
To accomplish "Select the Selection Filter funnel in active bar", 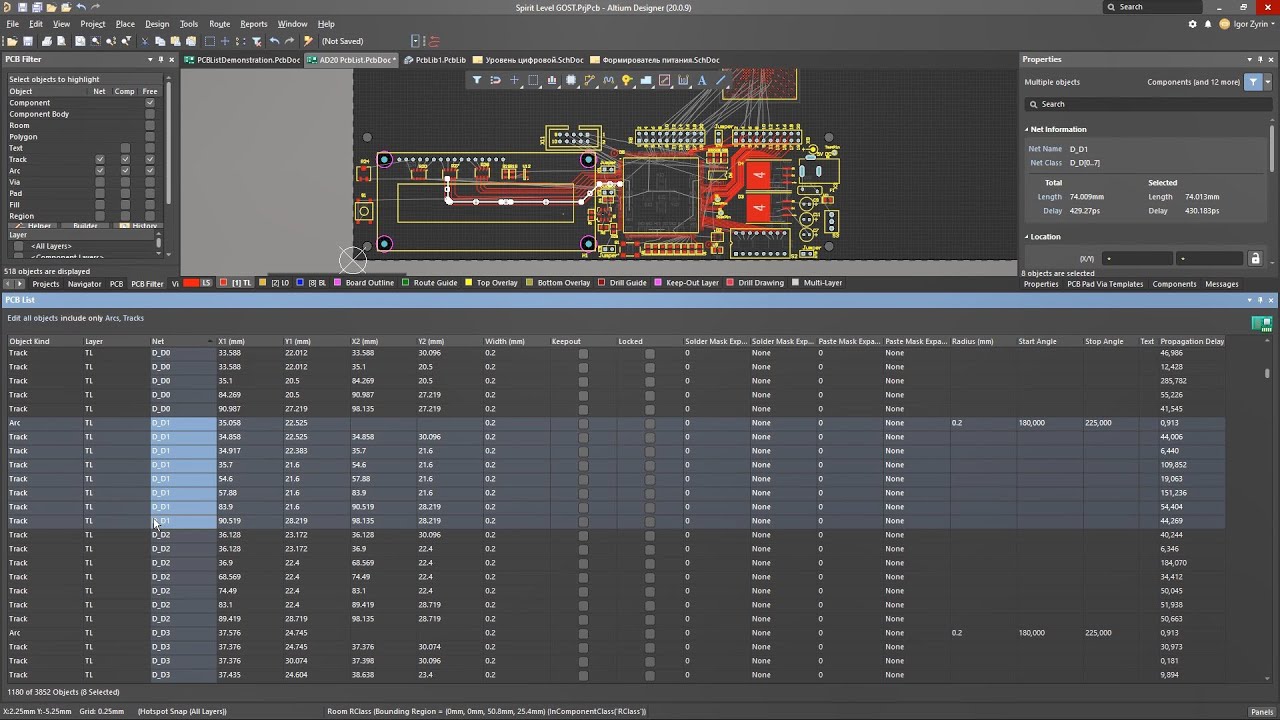I will 477,80.
